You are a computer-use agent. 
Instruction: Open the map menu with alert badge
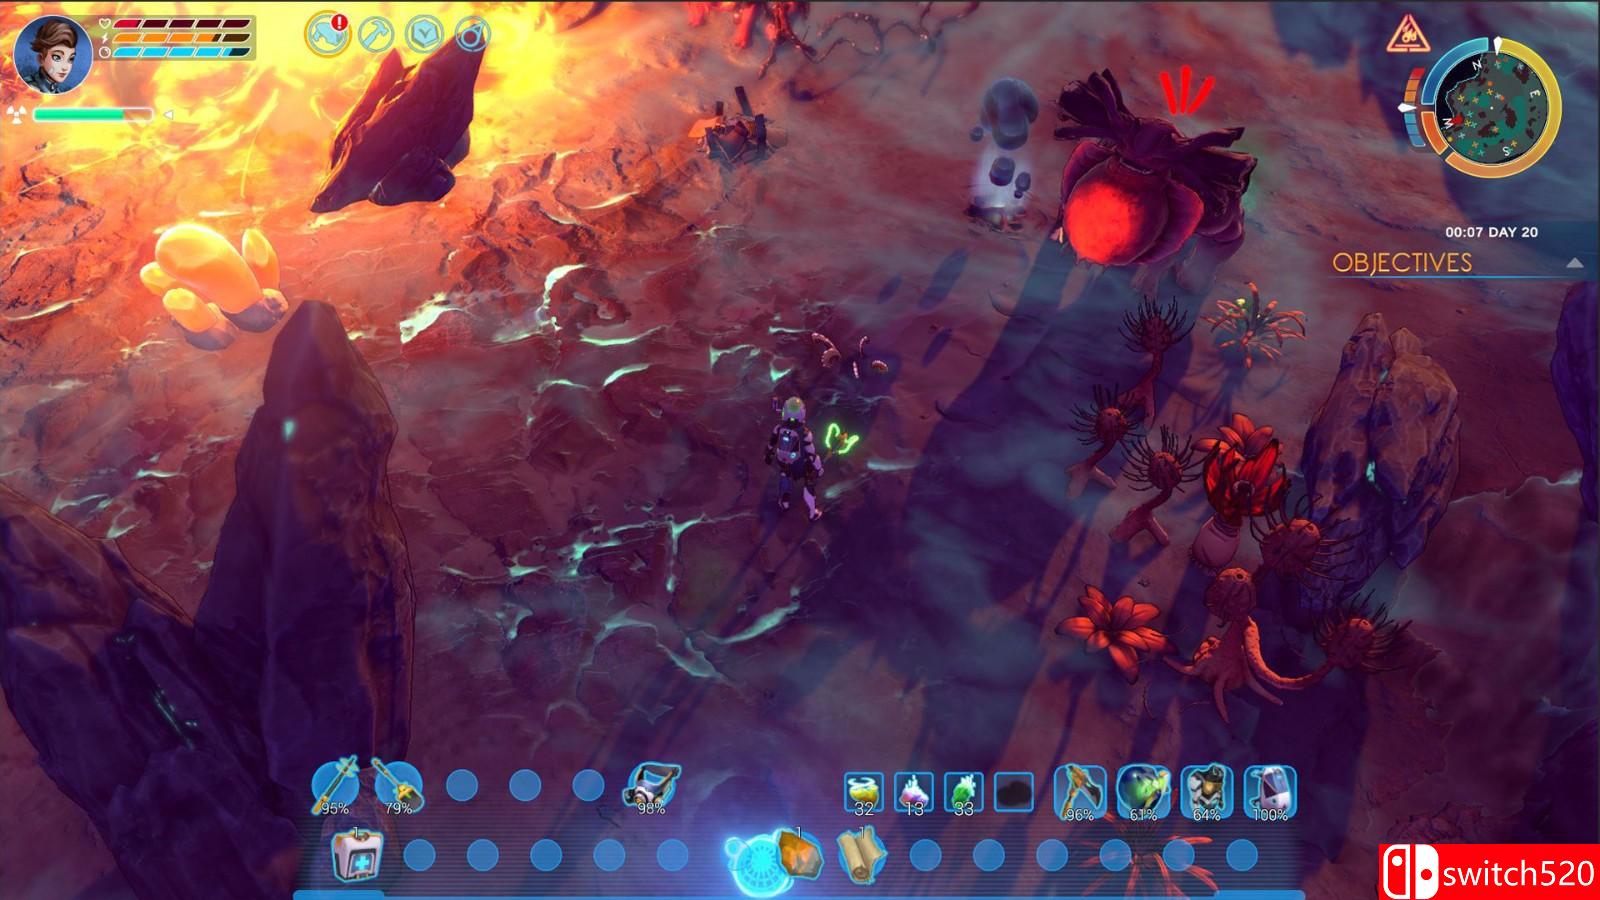[327, 35]
